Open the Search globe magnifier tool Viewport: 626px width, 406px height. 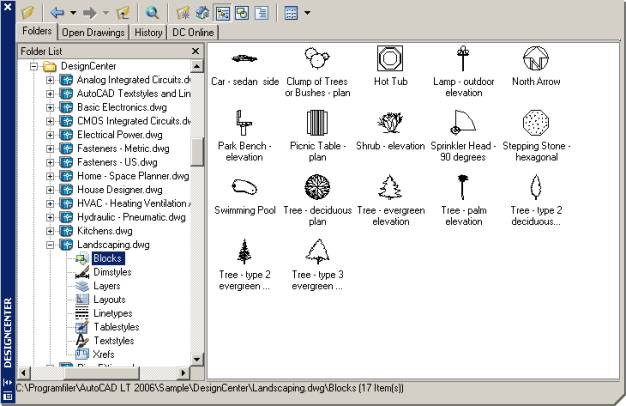pyautogui.click(x=152, y=13)
